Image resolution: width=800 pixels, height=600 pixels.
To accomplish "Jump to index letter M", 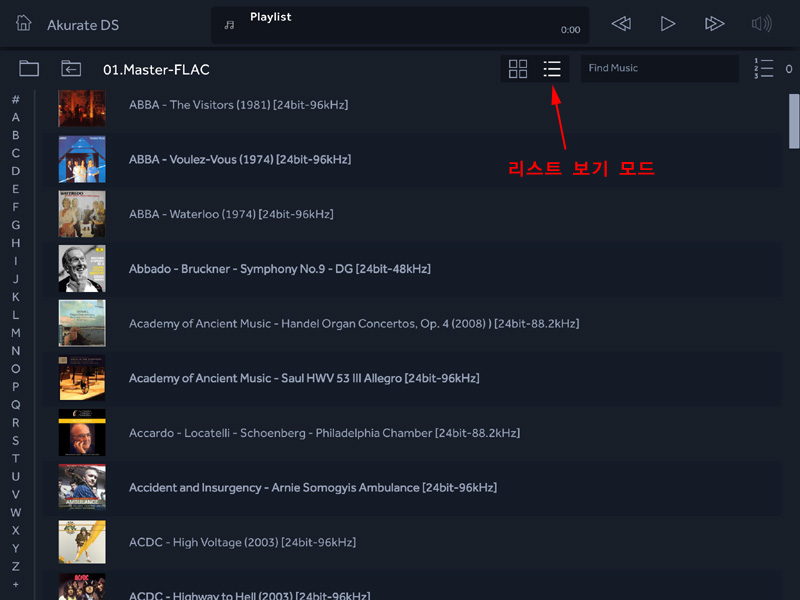I will coord(16,333).
